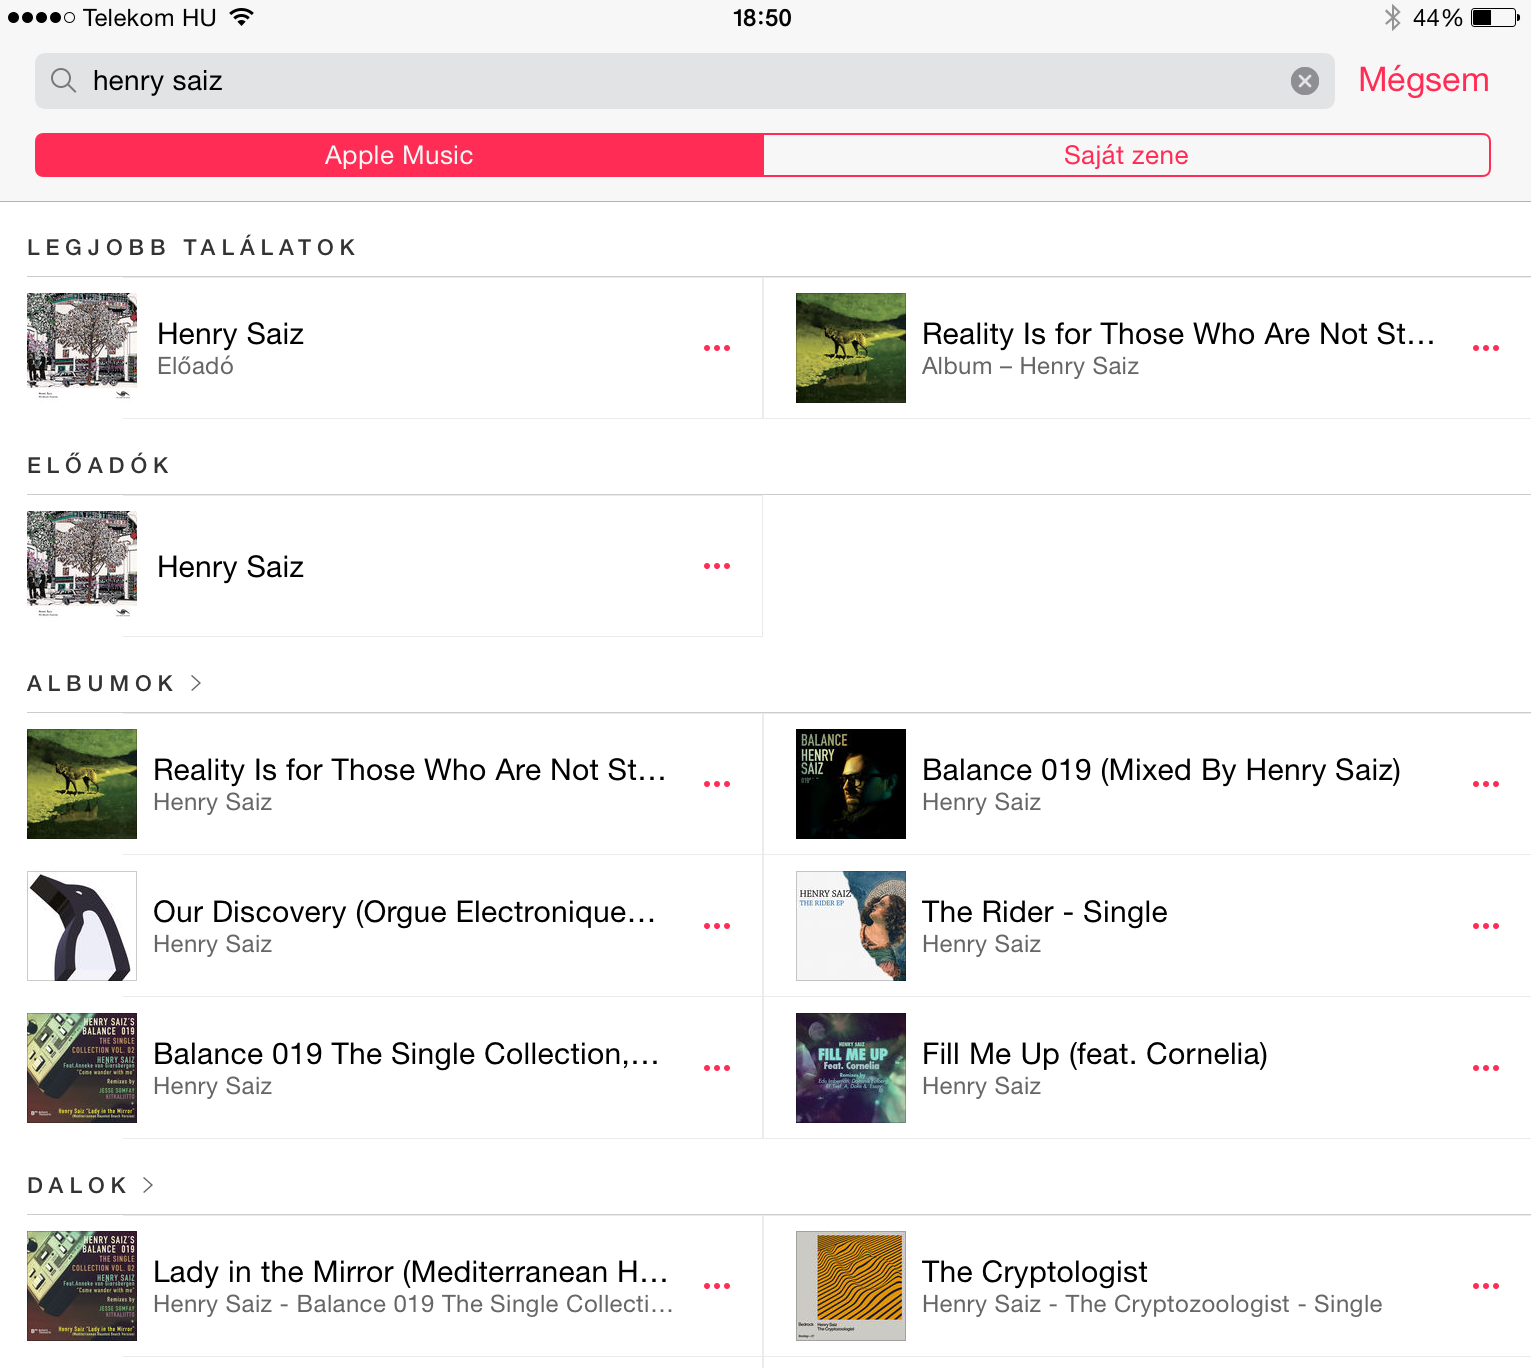
Task: Open The Rider single cover art
Action: click(x=851, y=926)
